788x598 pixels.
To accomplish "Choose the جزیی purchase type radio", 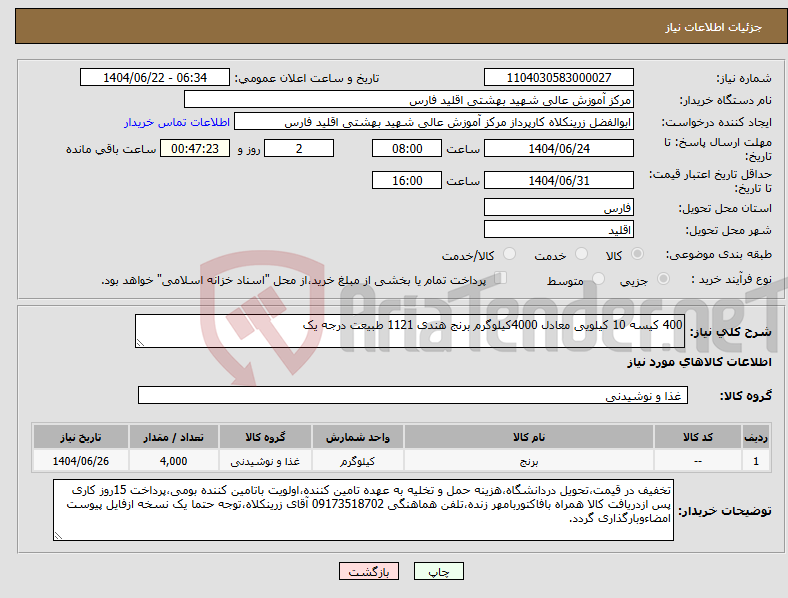I will point(663,278).
